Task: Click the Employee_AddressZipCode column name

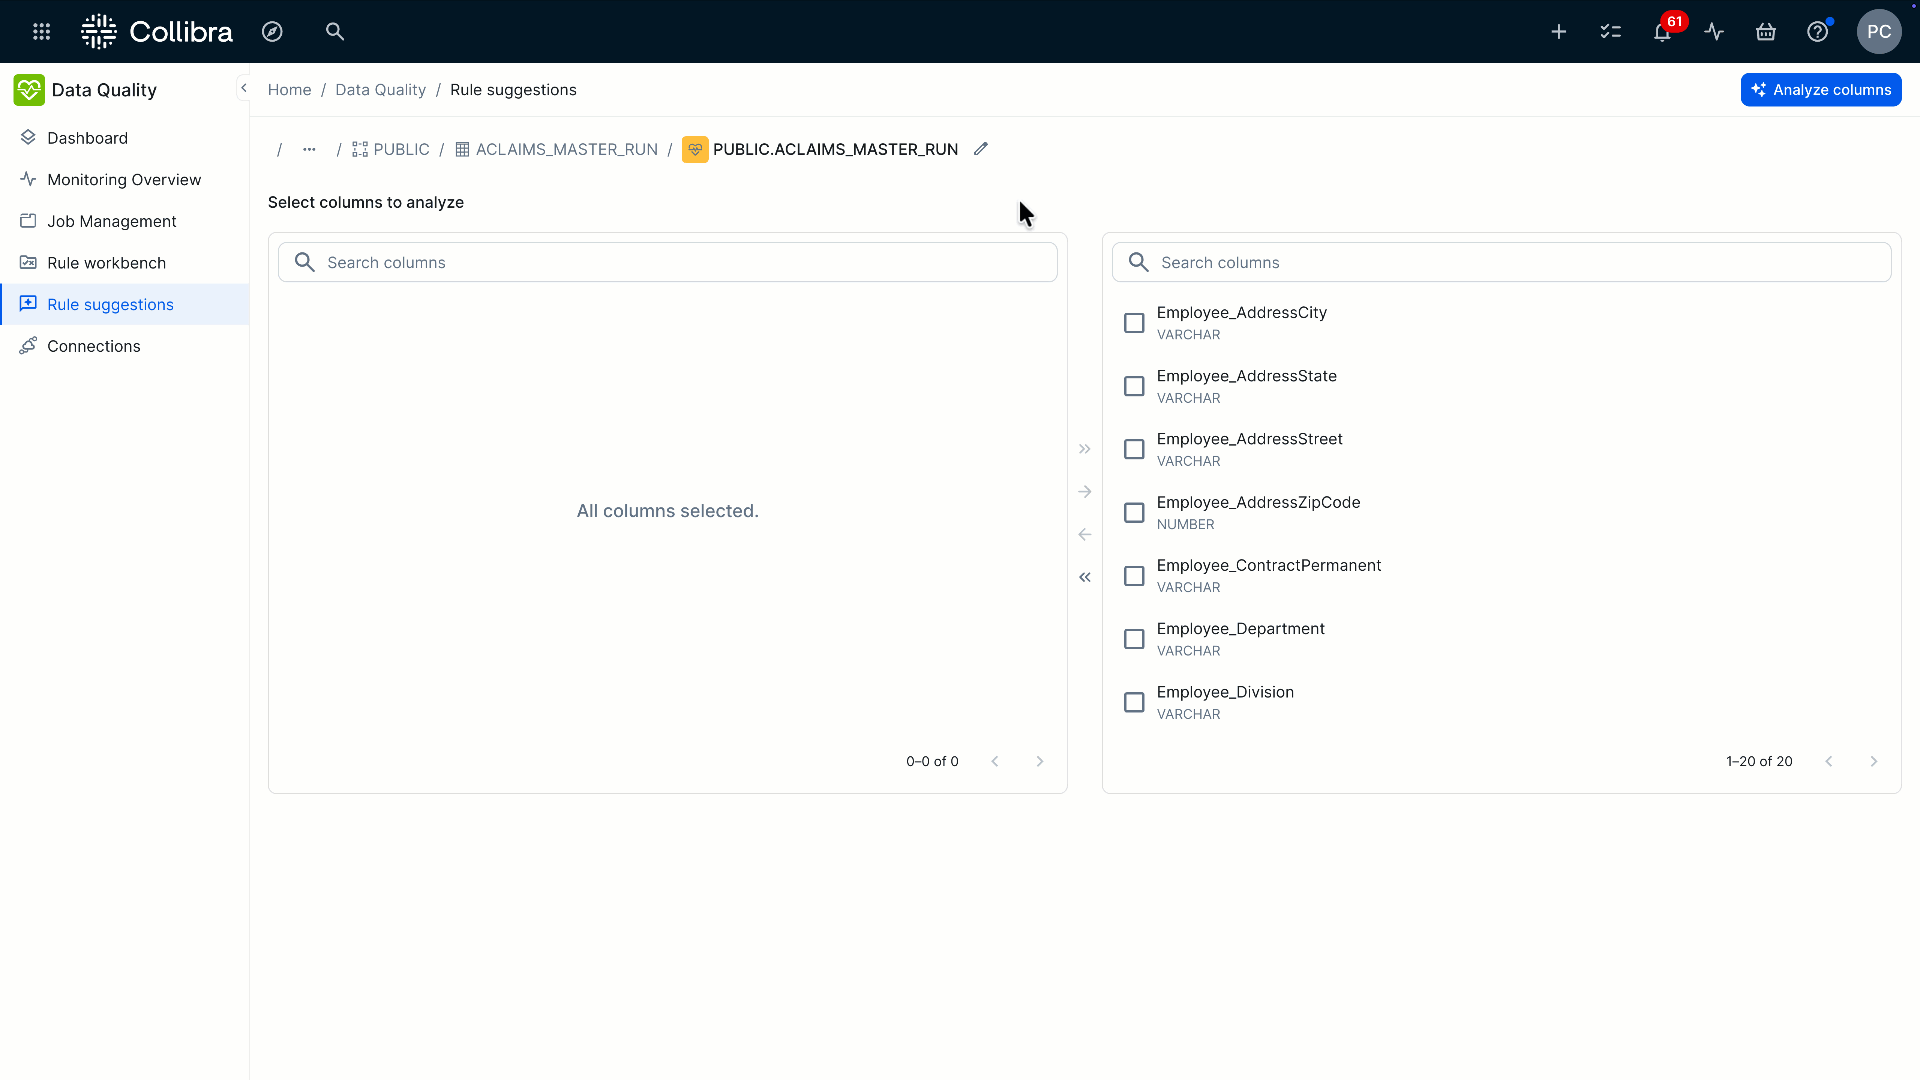Action: (x=1258, y=503)
